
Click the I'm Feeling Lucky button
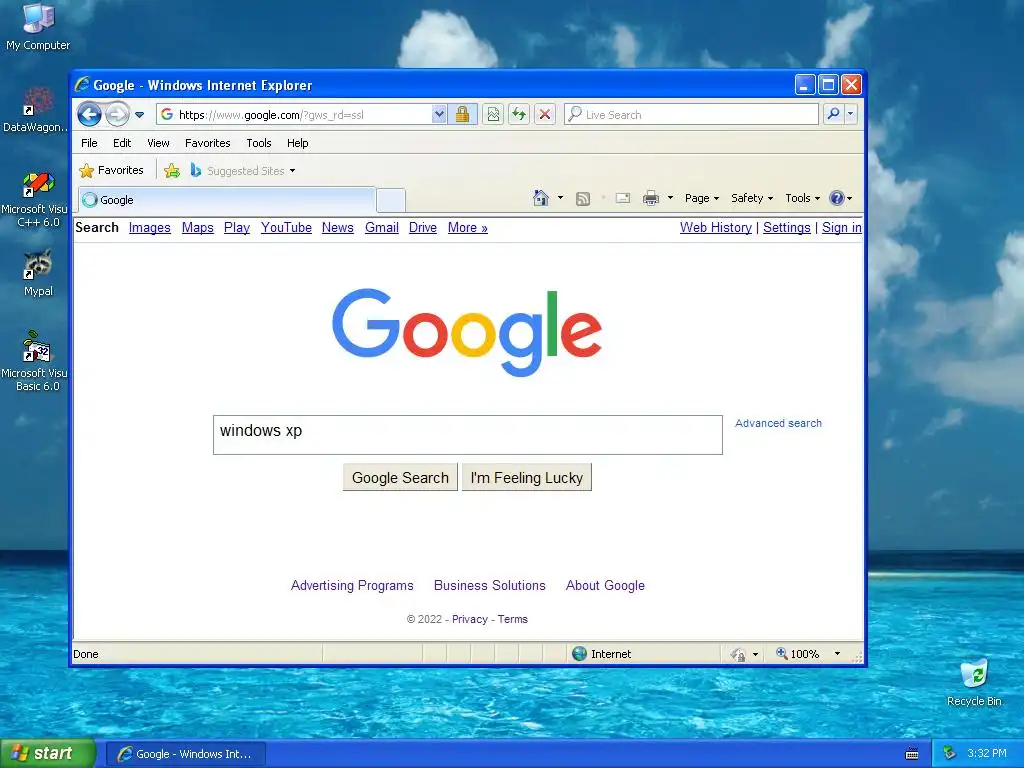(526, 477)
